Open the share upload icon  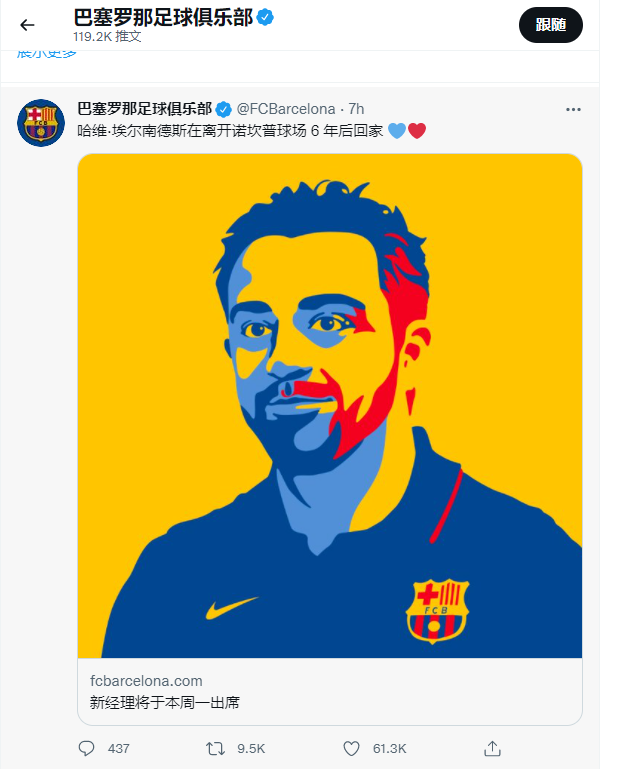click(x=492, y=748)
